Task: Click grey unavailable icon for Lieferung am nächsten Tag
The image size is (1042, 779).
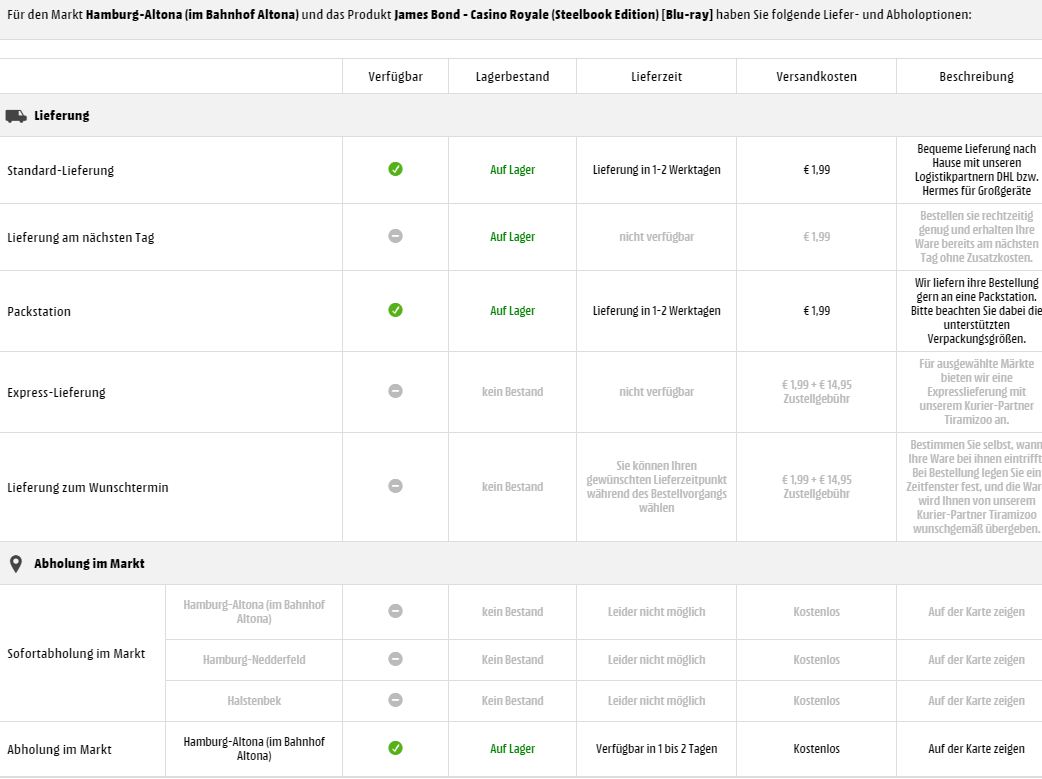Action: (395, 237)
